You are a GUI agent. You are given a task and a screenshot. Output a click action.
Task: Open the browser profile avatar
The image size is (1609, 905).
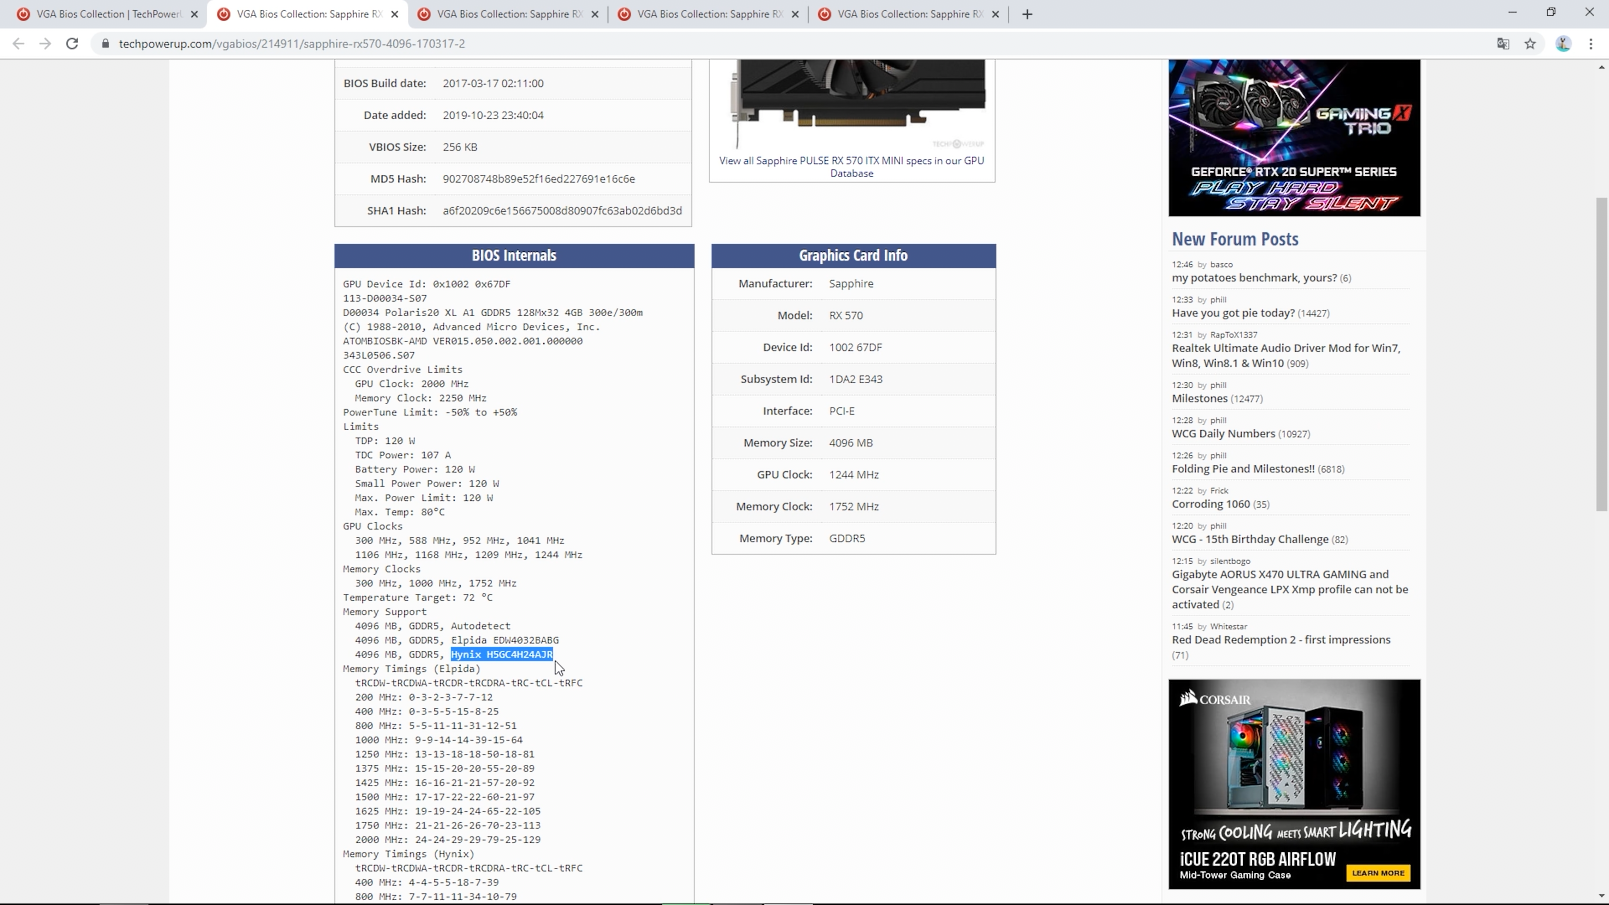1563,44
